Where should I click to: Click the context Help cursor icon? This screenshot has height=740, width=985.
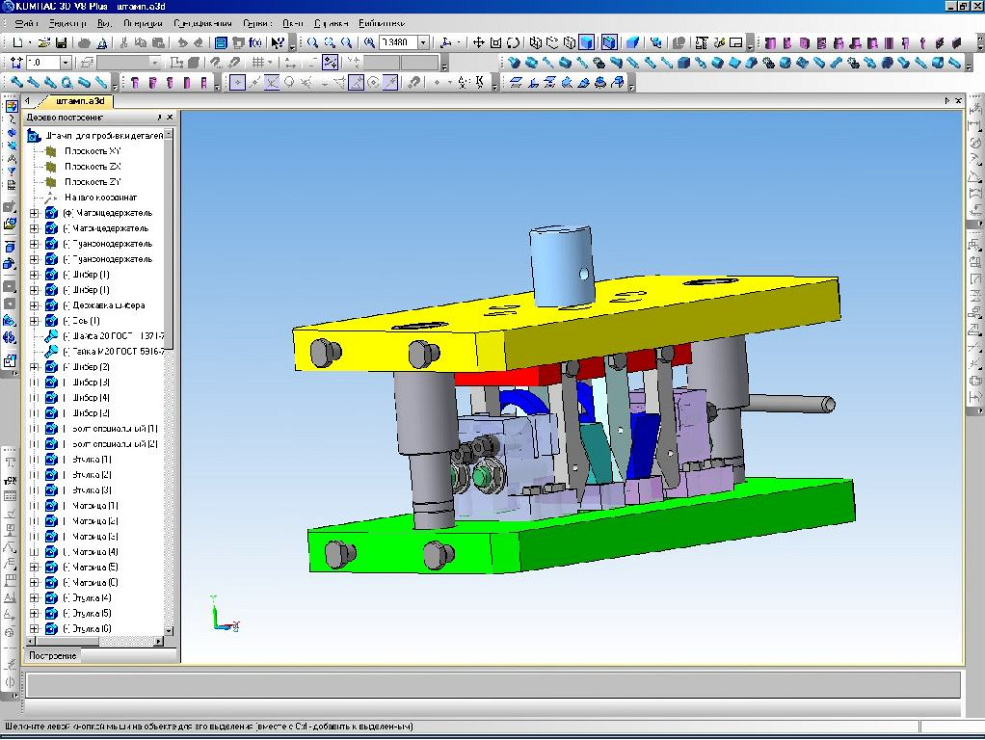[x=277, y=43]
